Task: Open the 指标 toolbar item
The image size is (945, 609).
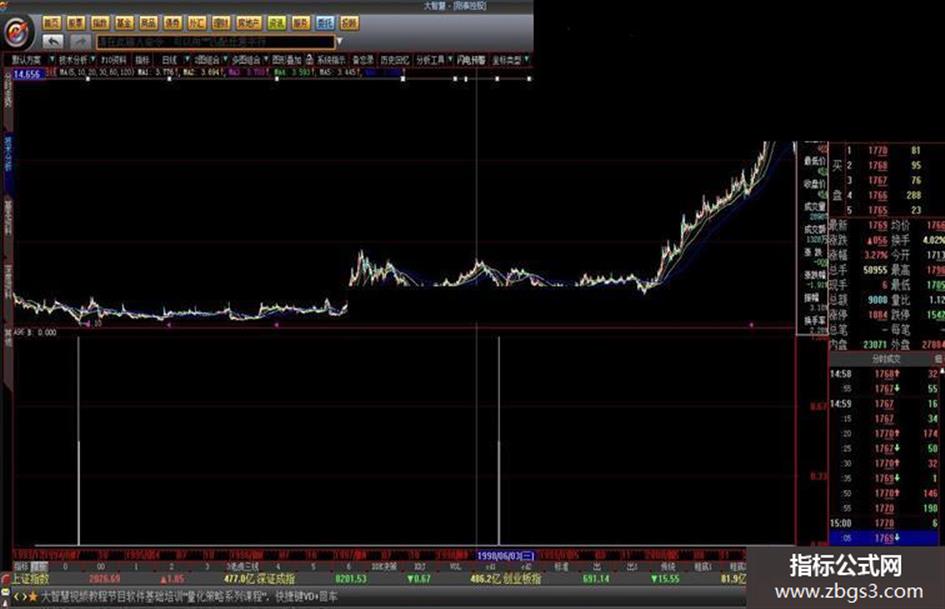Action: pos(142,60)
